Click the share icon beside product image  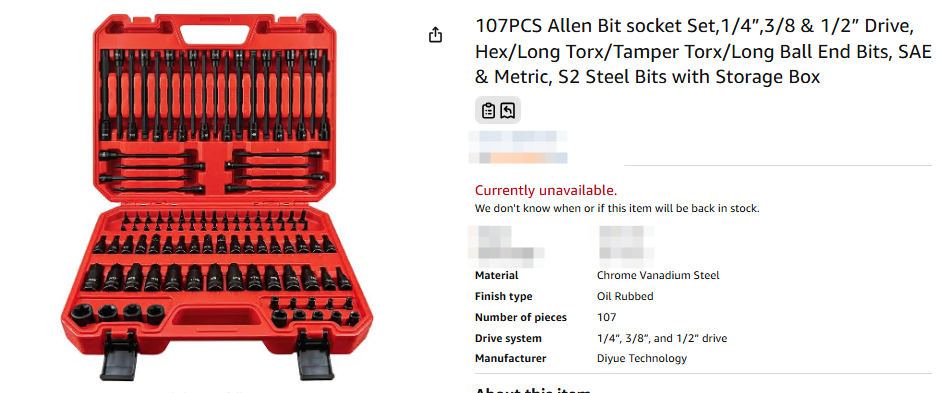click(435, 36)
